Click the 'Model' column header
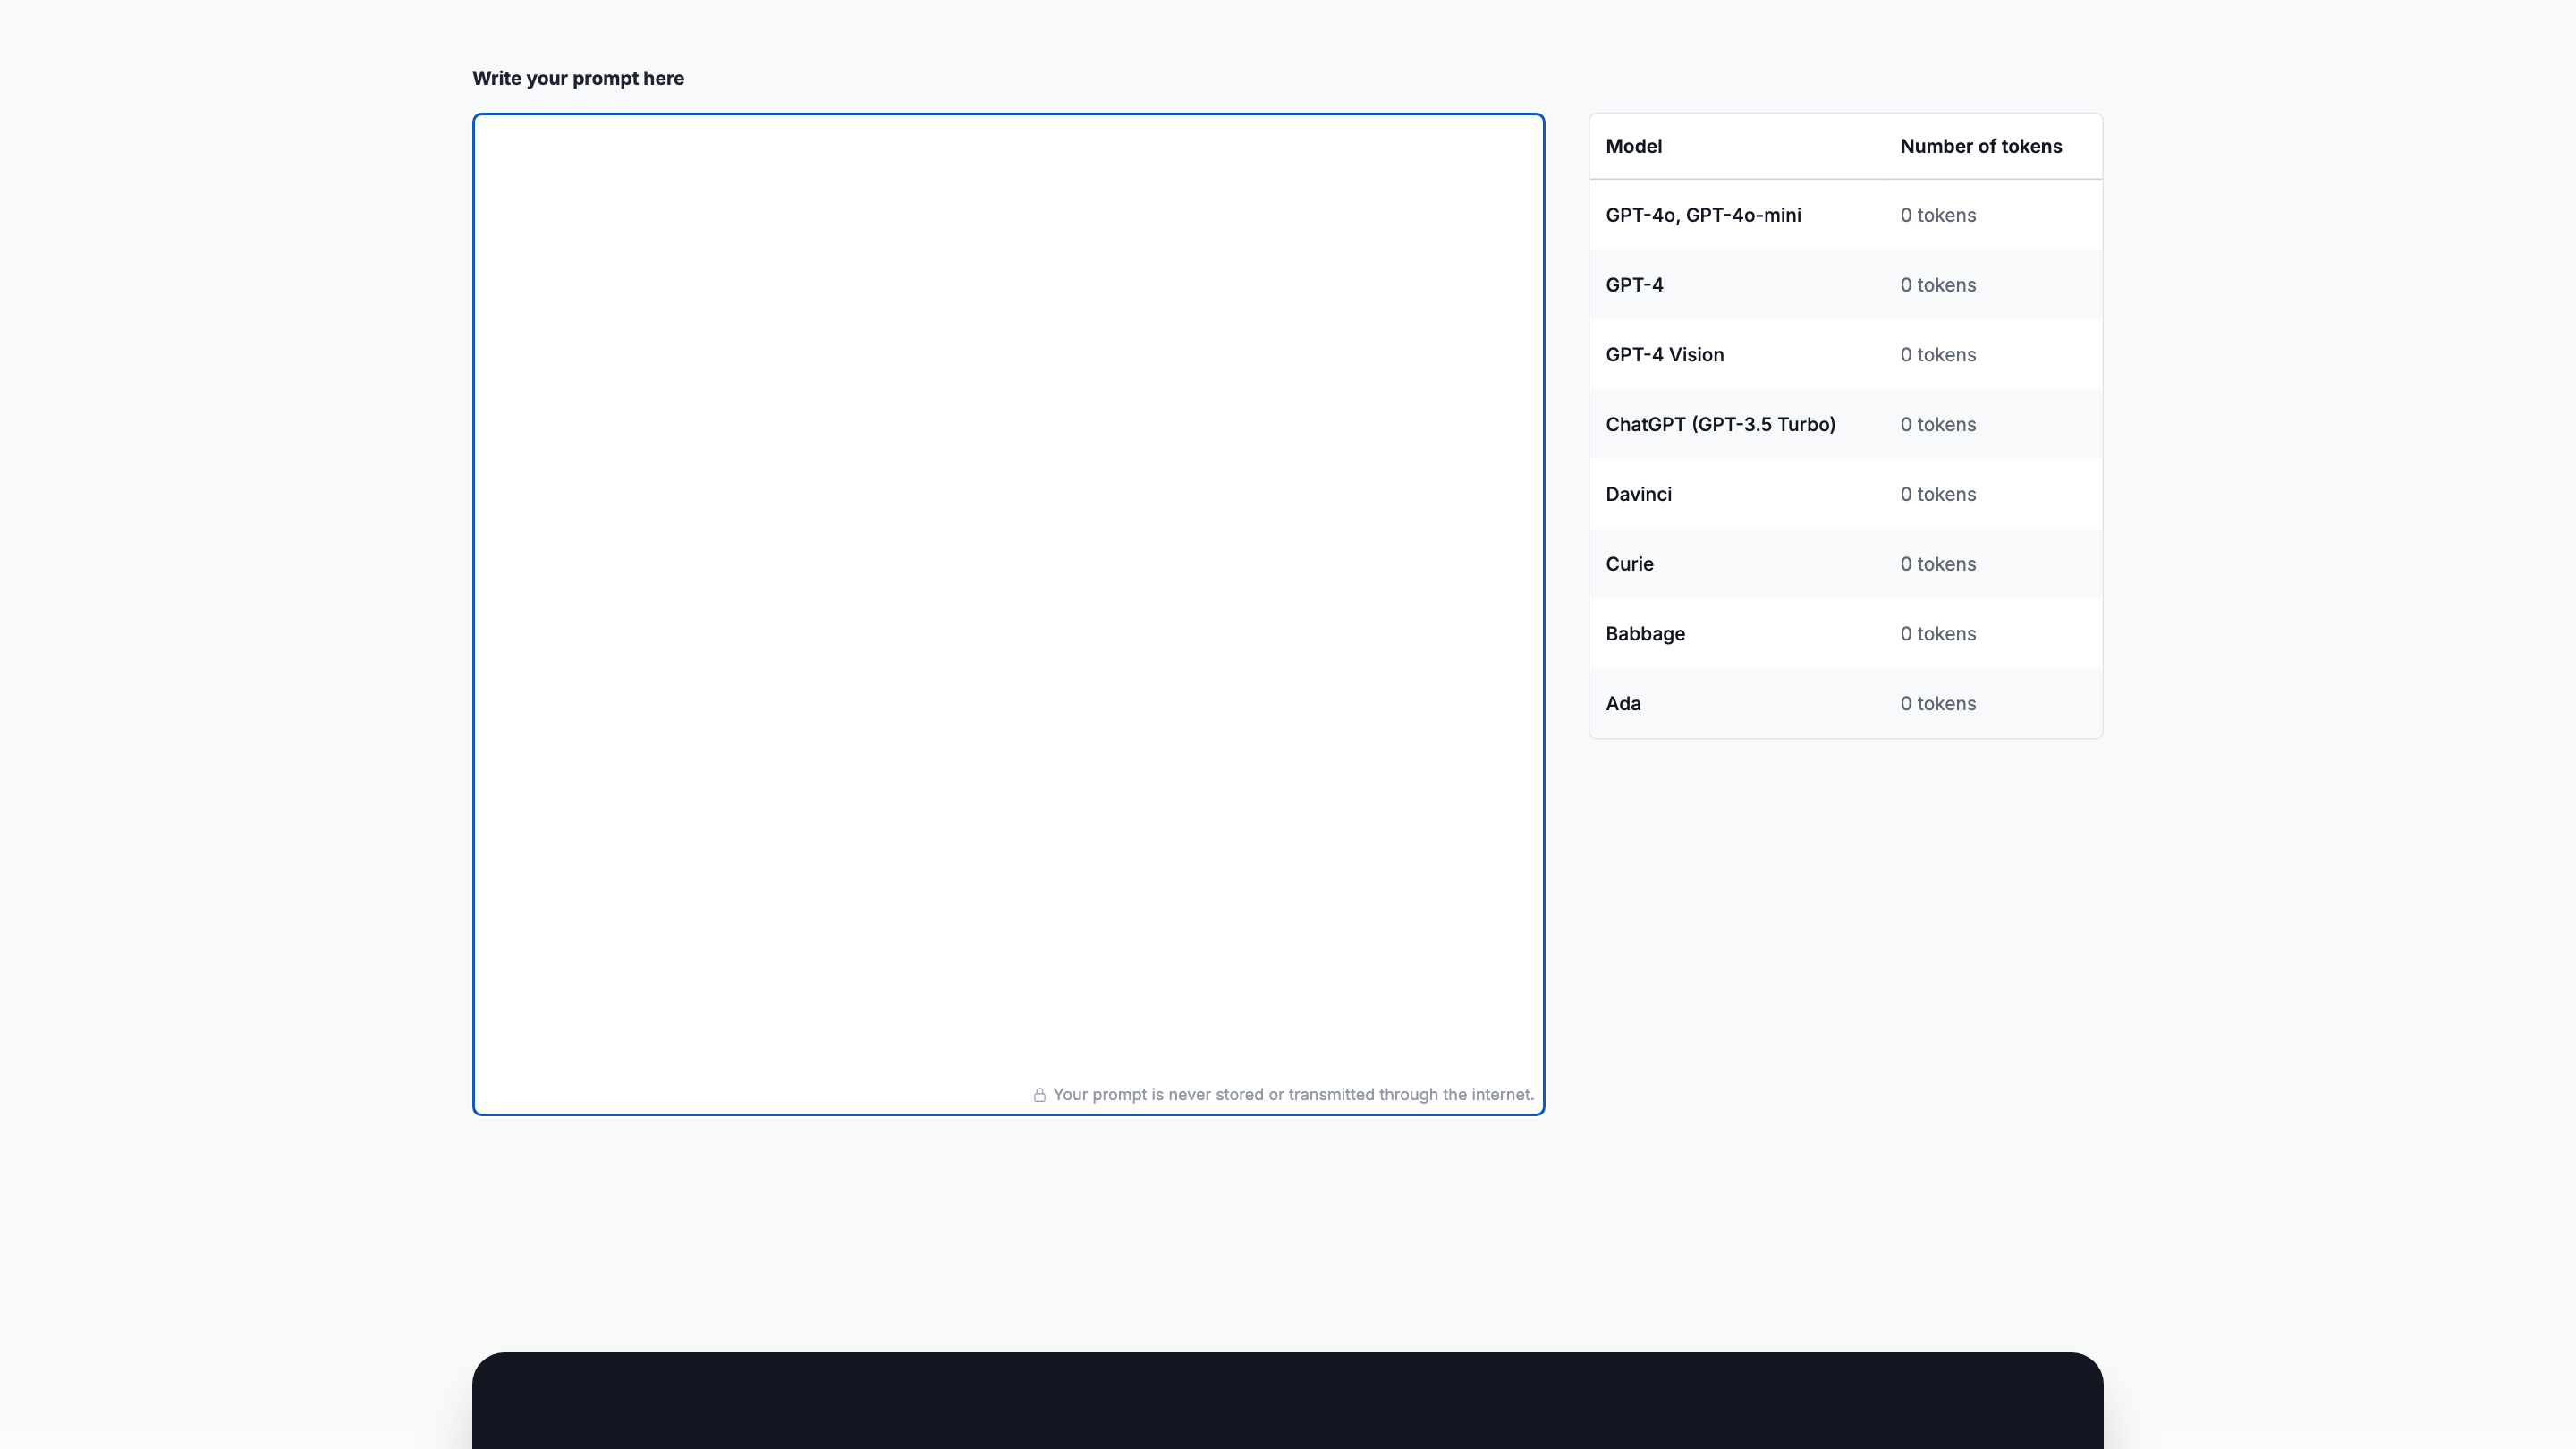The width and height of the screenshot is (2576, 1449). coord(1634,146)
